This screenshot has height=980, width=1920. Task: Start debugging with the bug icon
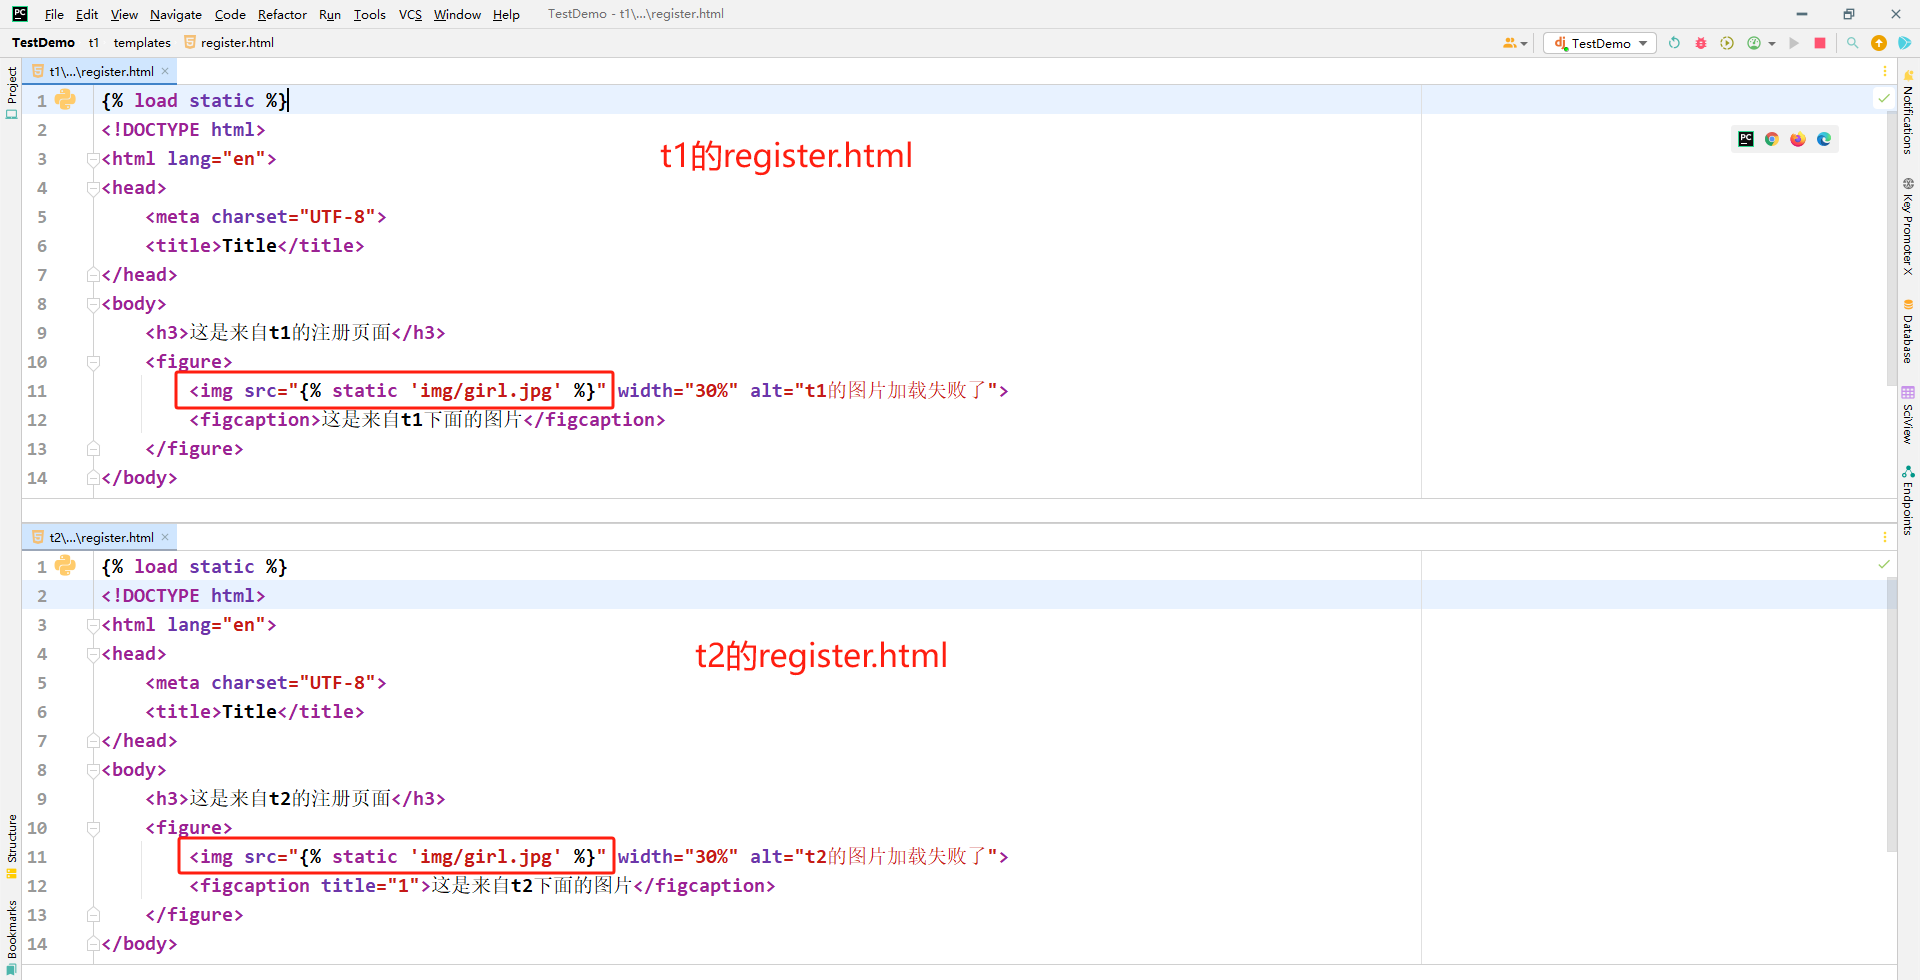(x=1701, y=43)
